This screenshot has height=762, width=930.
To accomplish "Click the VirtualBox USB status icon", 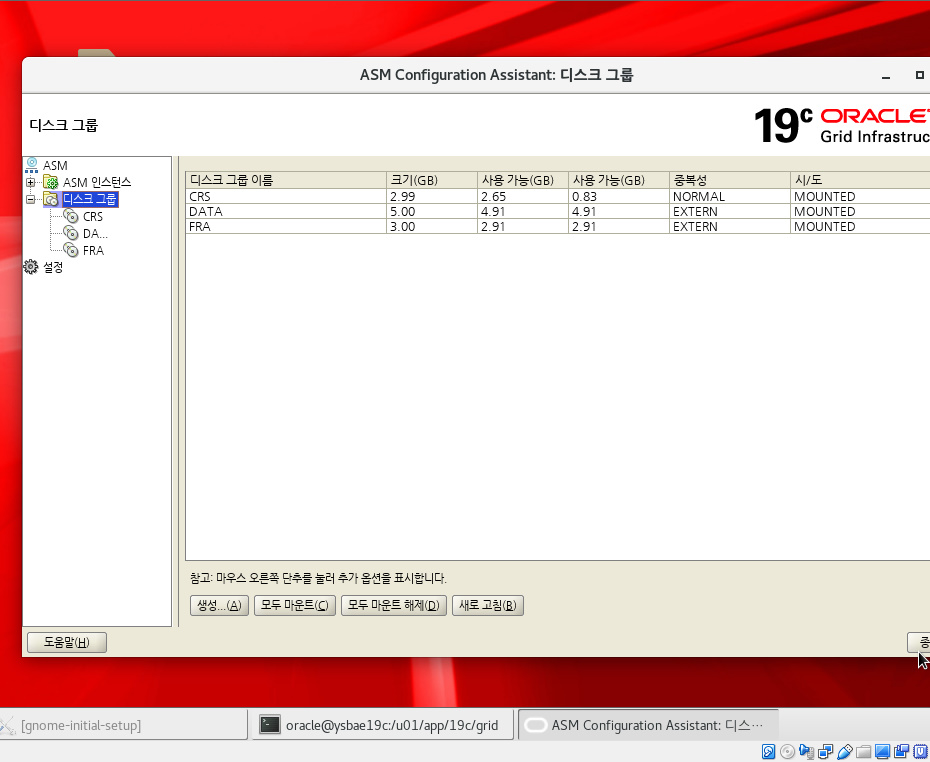I will (844, 752).
